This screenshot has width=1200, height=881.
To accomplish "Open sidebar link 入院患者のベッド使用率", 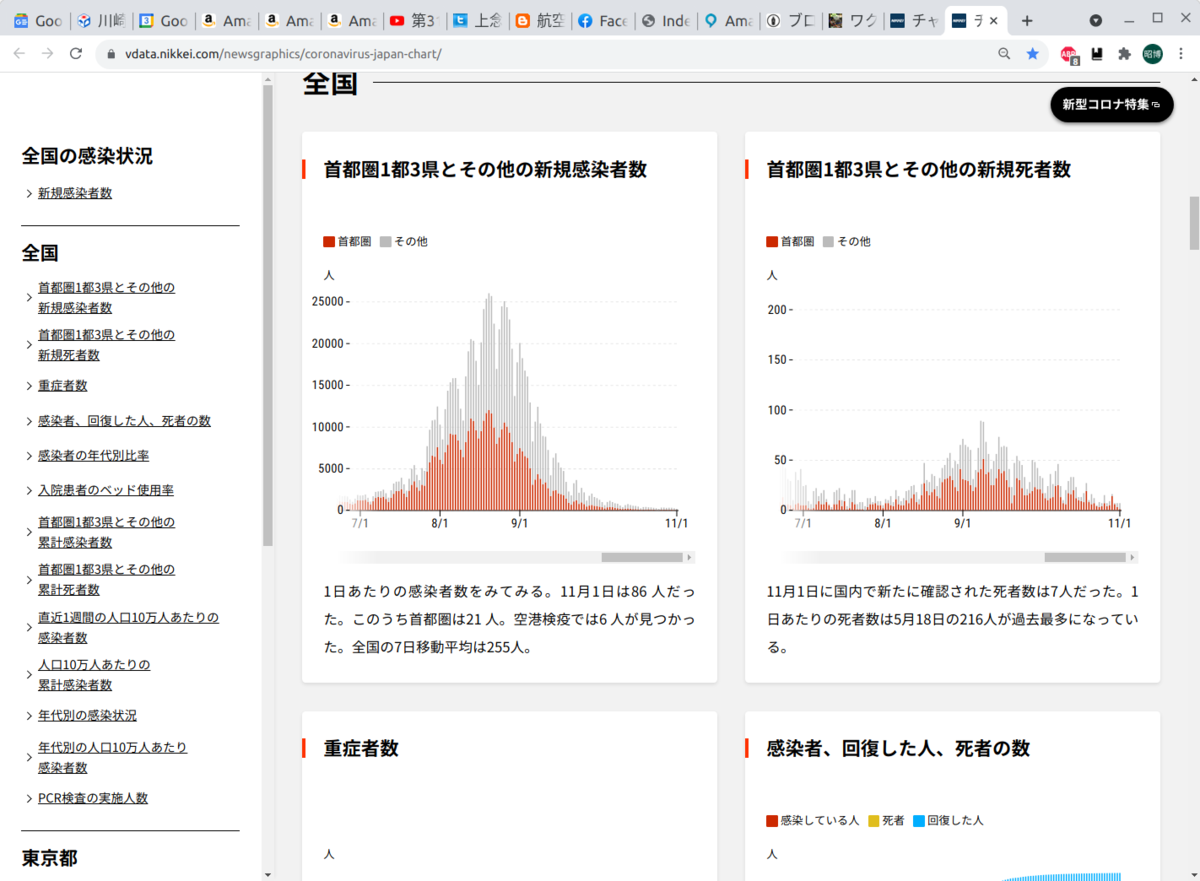I will click(106, 490).
